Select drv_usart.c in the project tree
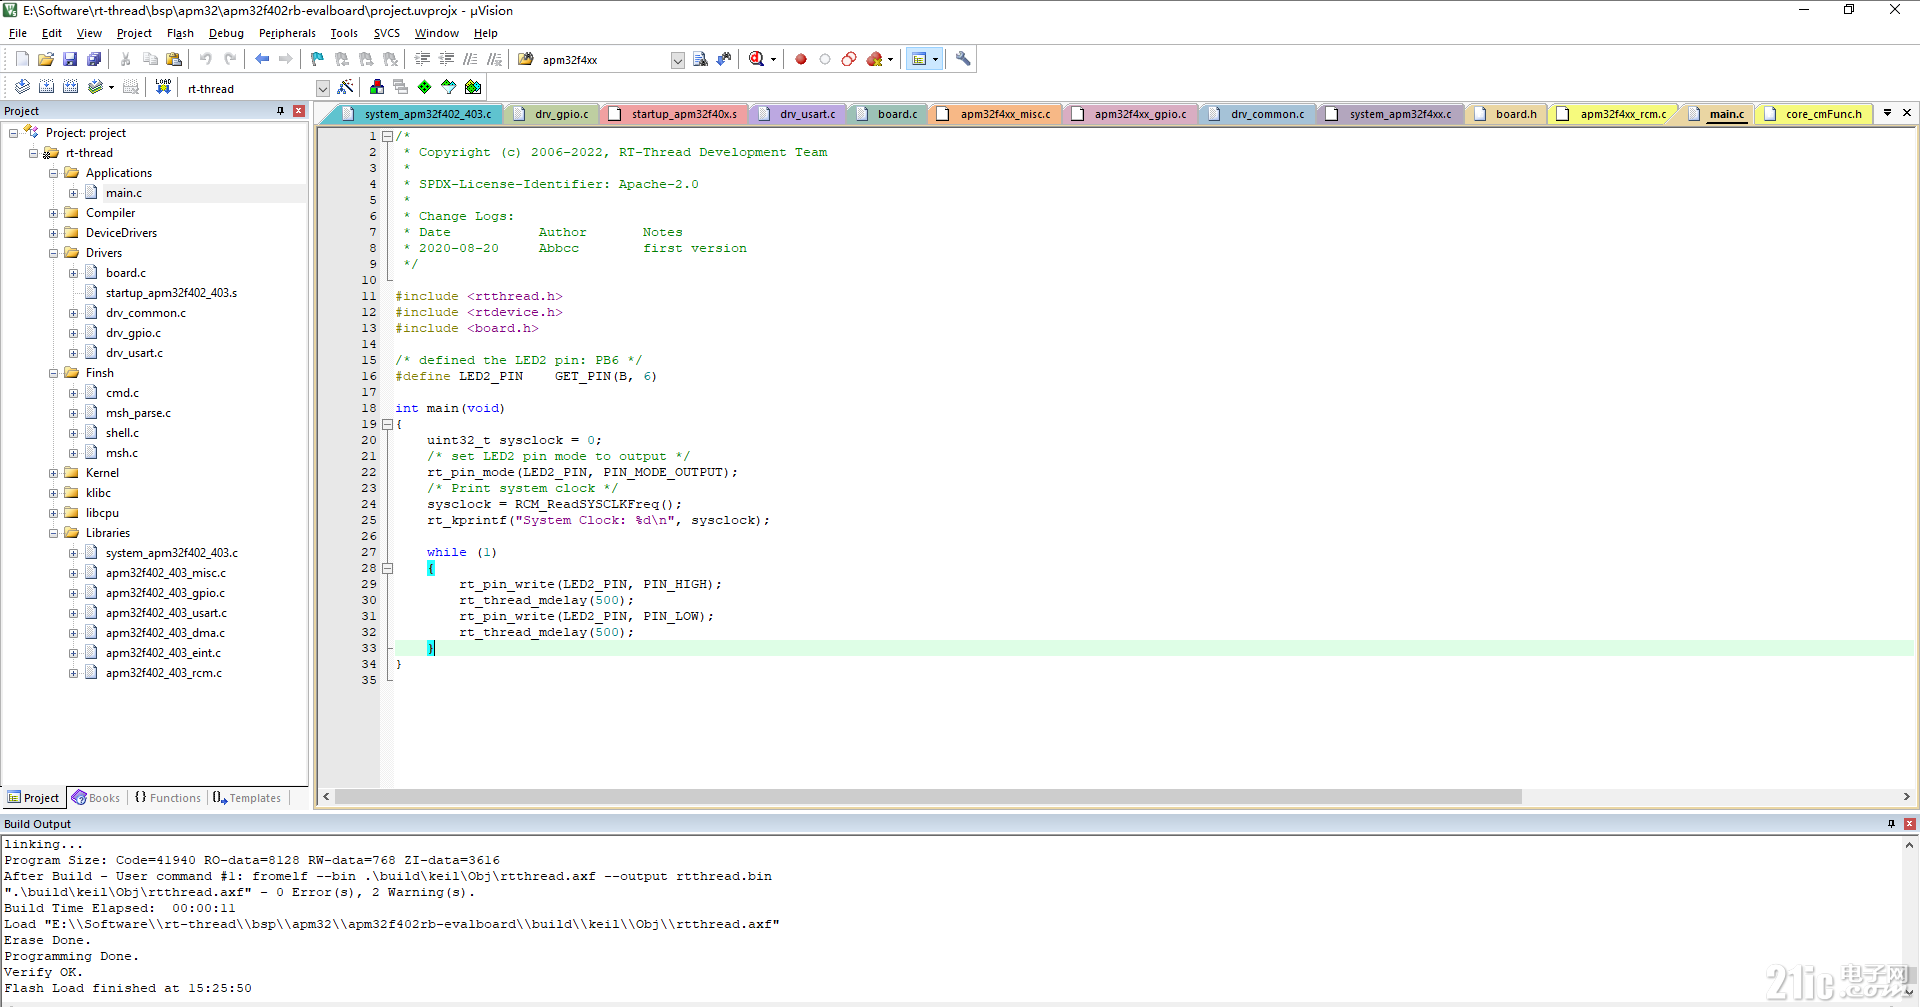1920x1007 pixels. pos(134,353)
